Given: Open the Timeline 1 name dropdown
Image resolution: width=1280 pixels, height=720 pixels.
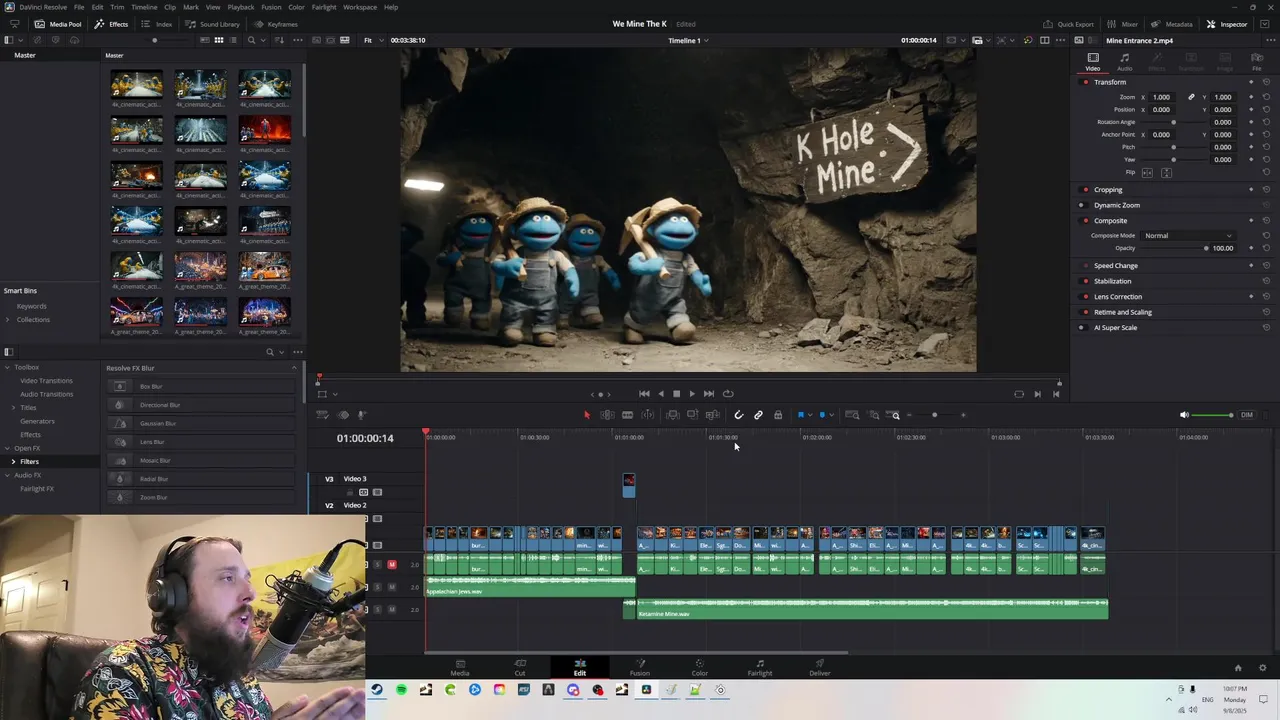Looking at the screenshot, I should pos(688,40).
